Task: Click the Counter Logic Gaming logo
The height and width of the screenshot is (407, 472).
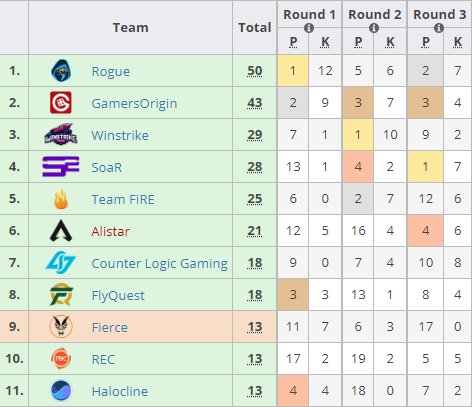Action: [61, 262]
